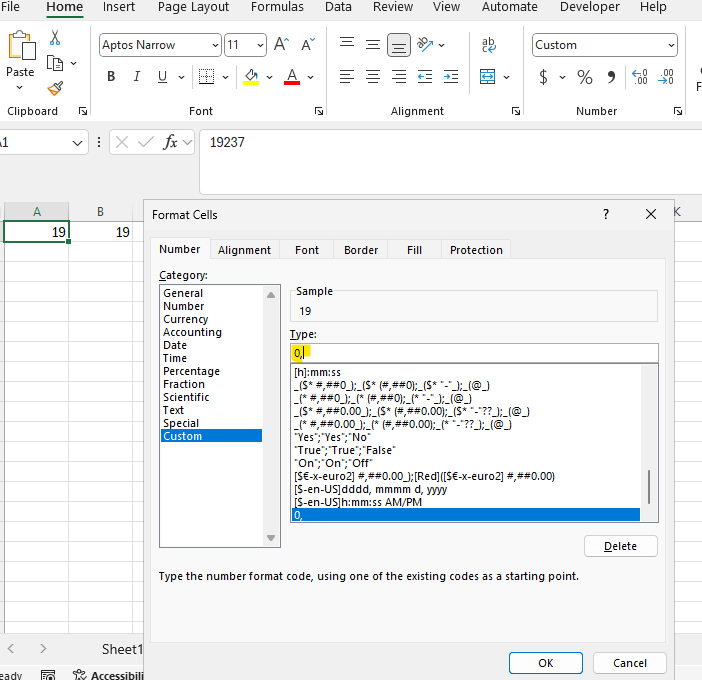This screenshot has height=680, width=702.
Task: Open the Formulas ribbon tab
Action: coord(277,7)
